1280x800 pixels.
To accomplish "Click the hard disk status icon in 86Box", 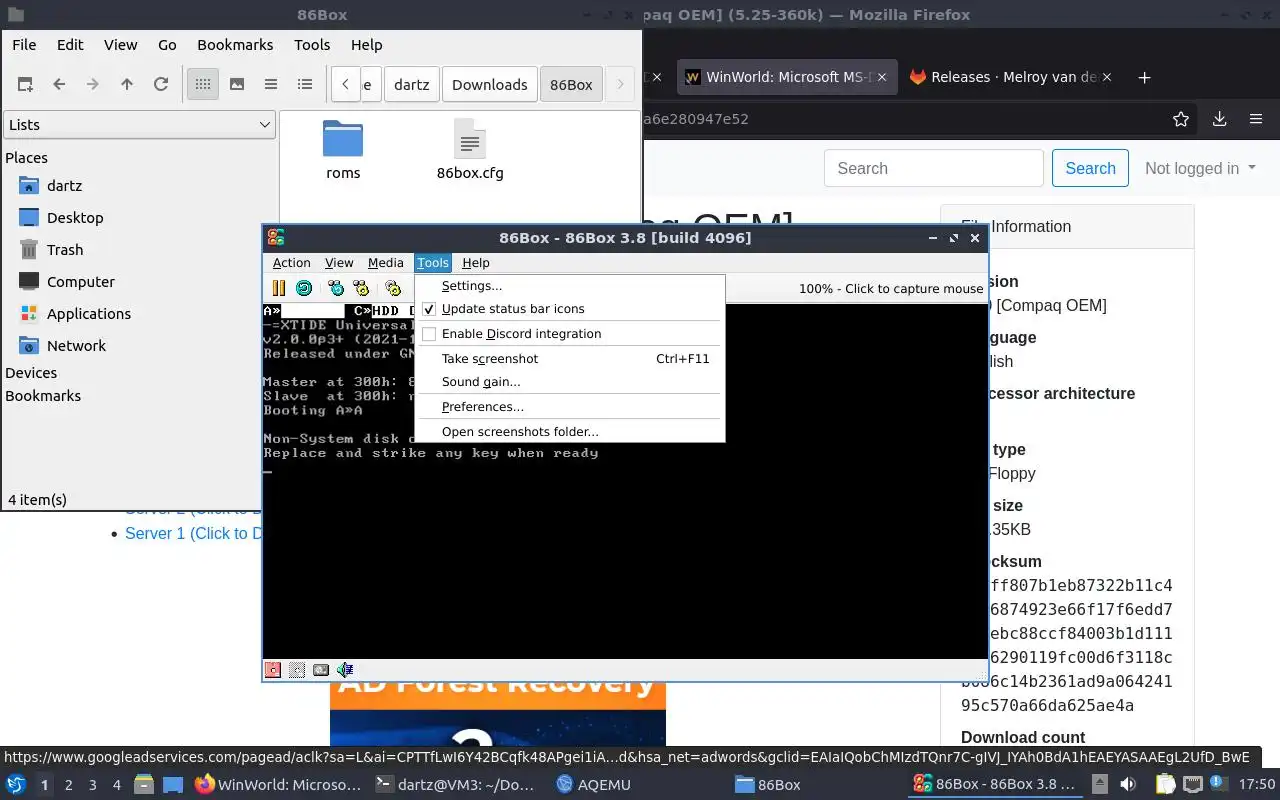I will coord(321,670).
